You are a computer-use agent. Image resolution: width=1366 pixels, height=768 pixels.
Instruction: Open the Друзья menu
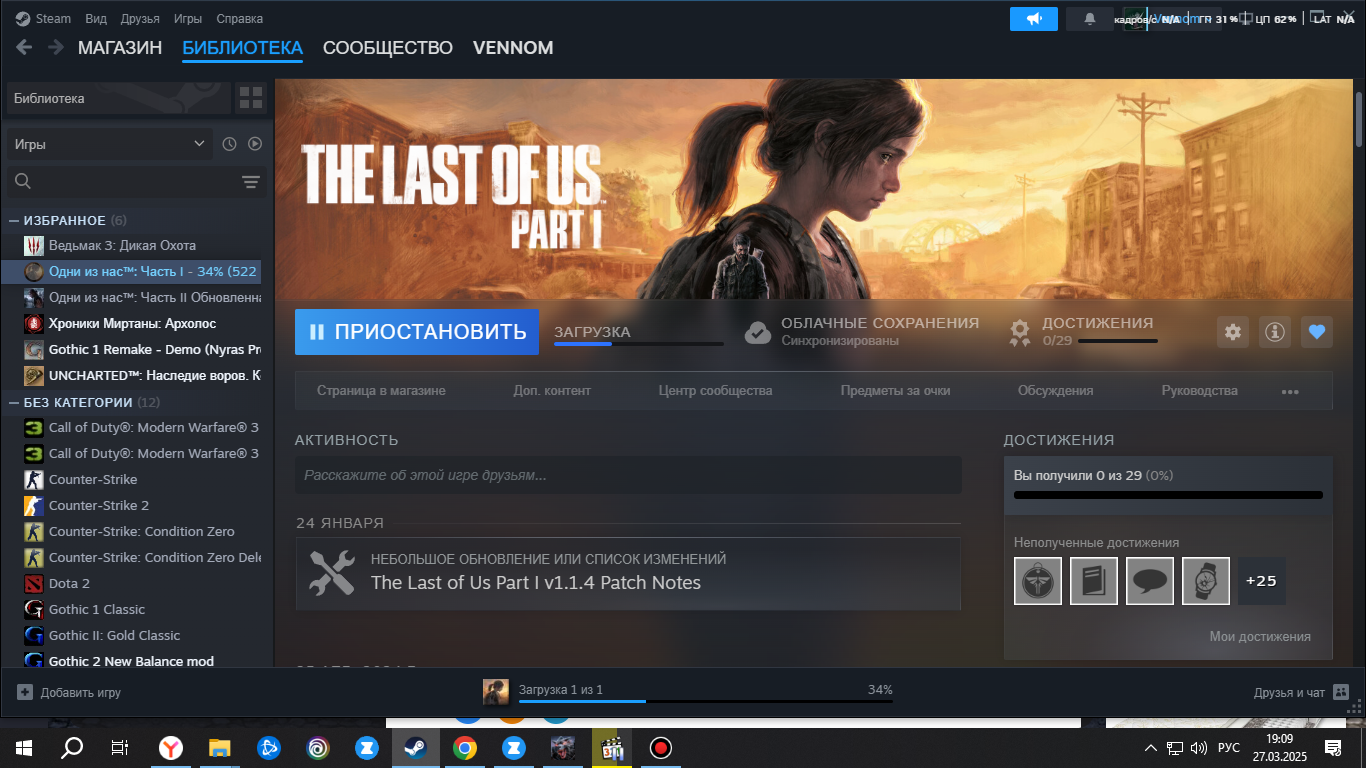140,18
